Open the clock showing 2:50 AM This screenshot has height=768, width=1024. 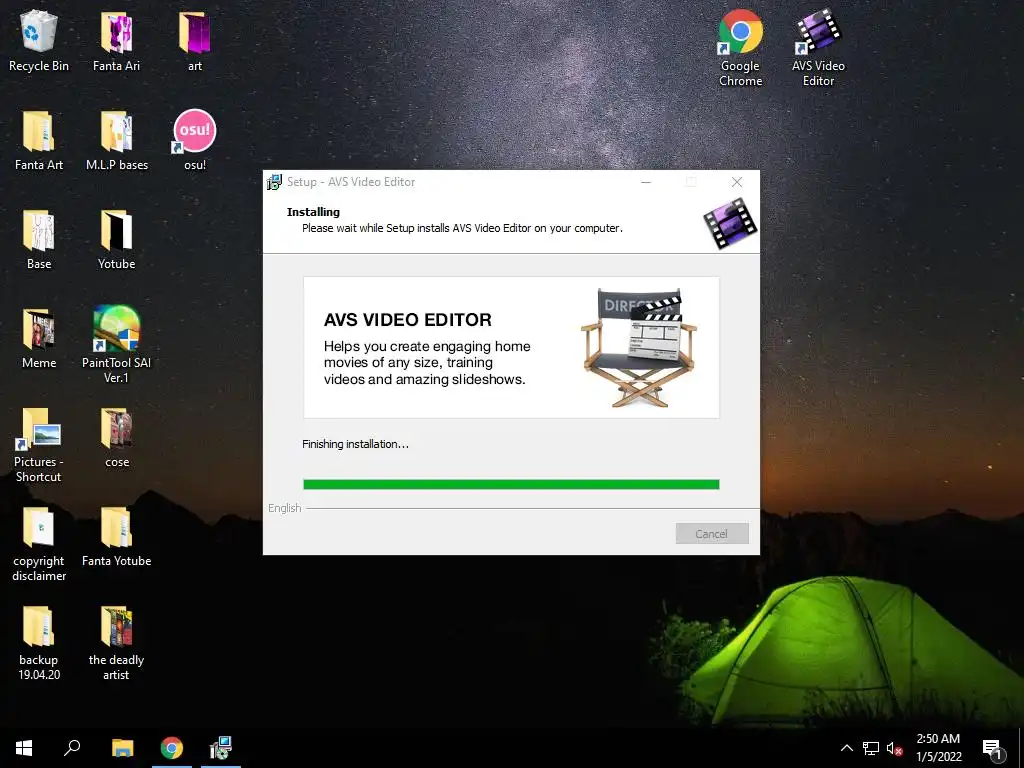938,748
